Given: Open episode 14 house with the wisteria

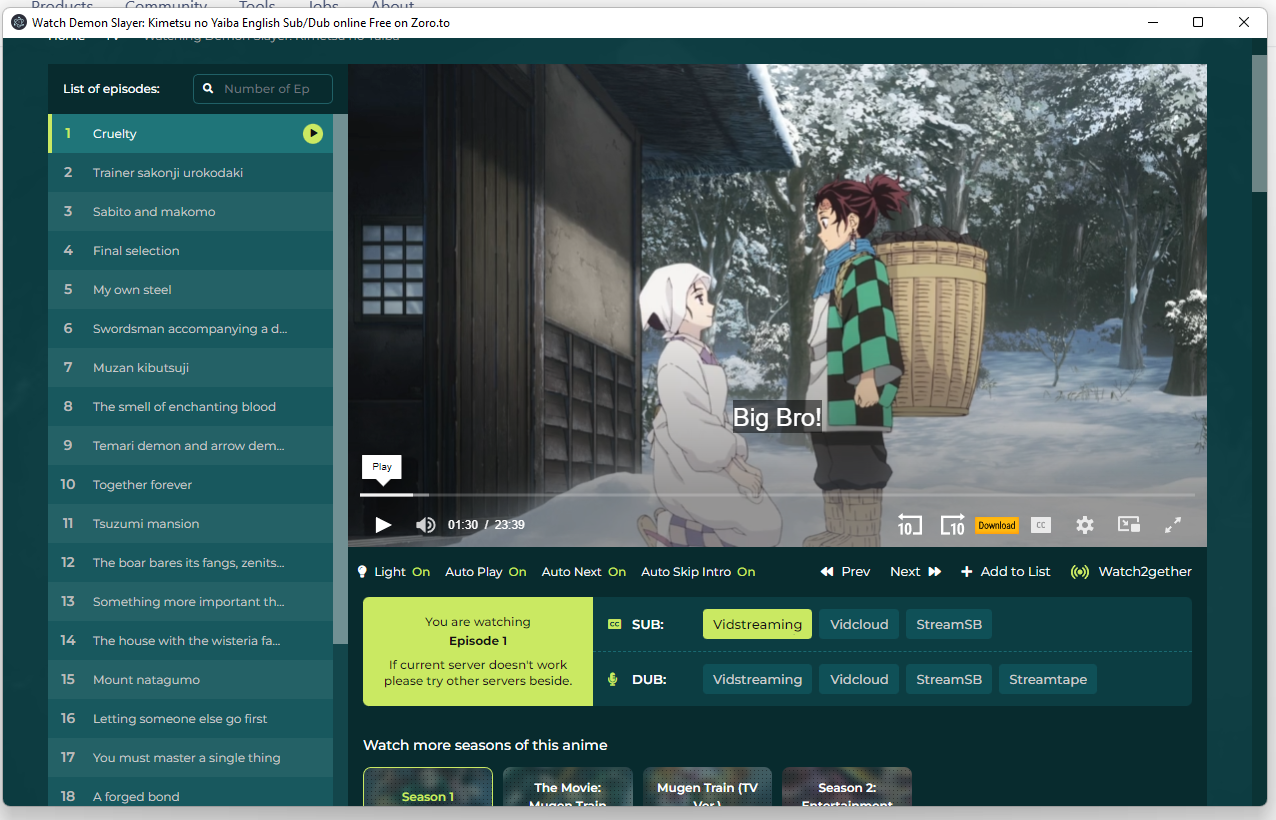Looking at the screenshot, I should [x=190, y=641].
